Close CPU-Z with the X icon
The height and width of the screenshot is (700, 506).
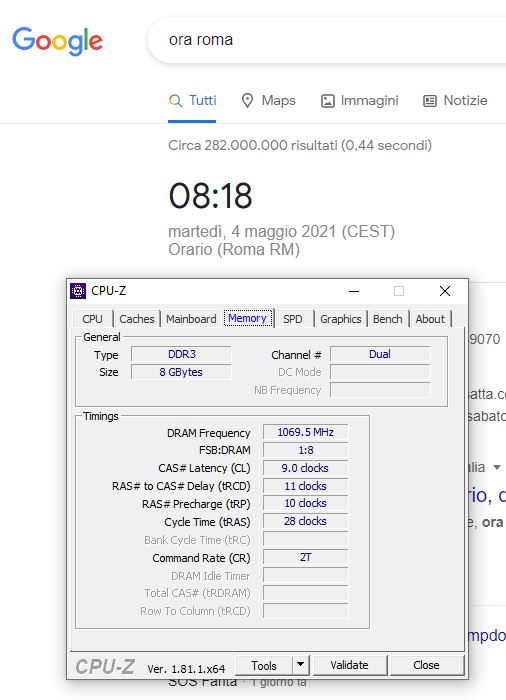coord(445,291)
